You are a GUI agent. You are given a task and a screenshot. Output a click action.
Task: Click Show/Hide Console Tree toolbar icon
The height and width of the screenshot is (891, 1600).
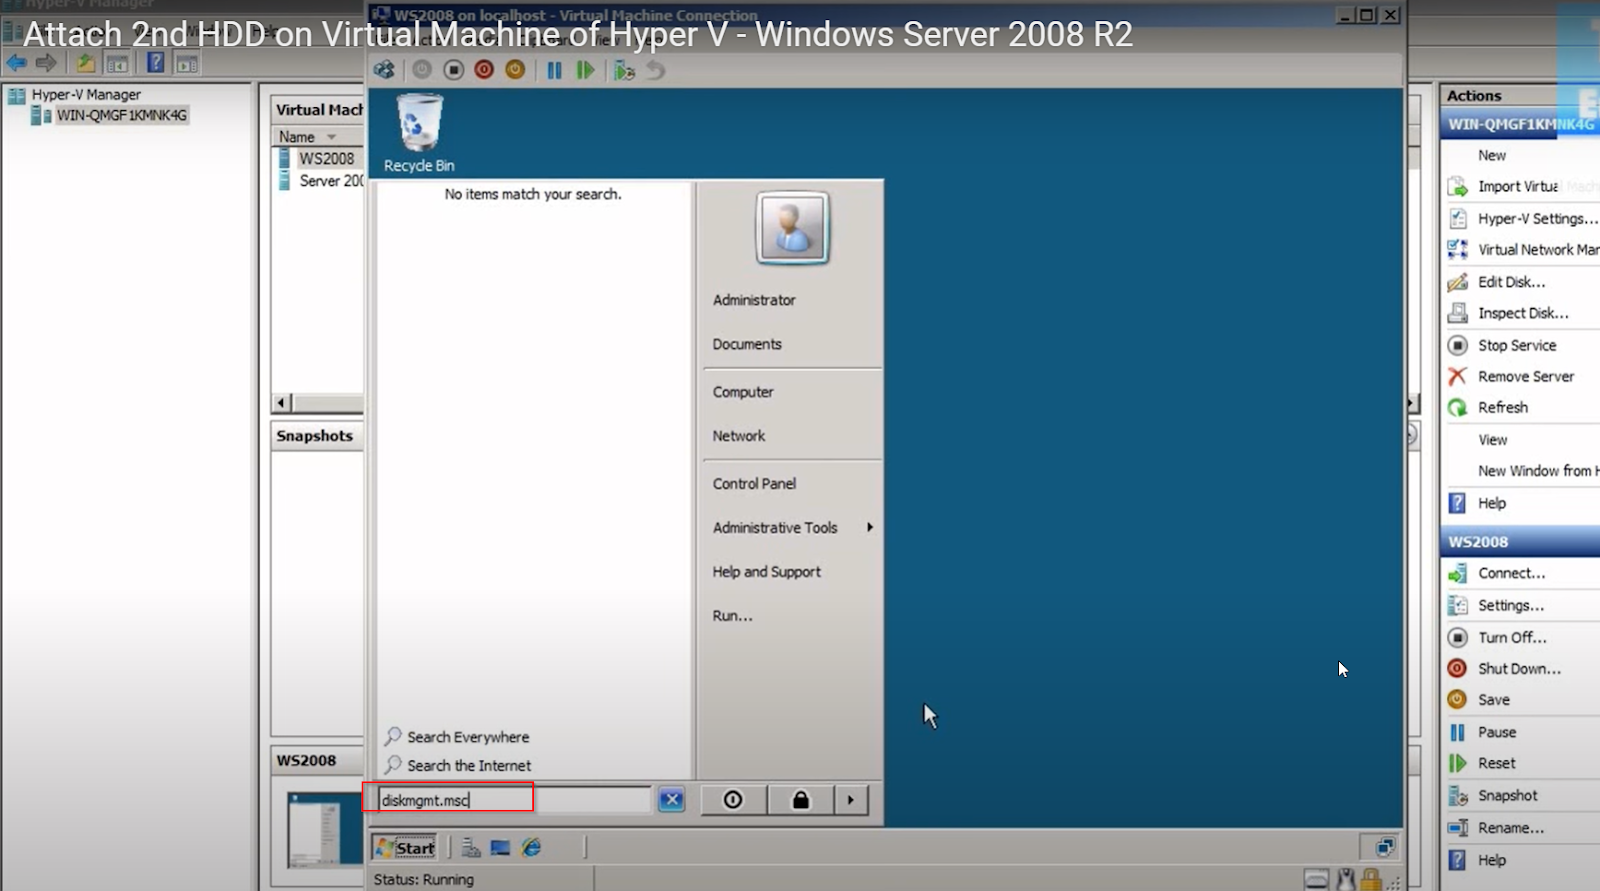(118, 64)
